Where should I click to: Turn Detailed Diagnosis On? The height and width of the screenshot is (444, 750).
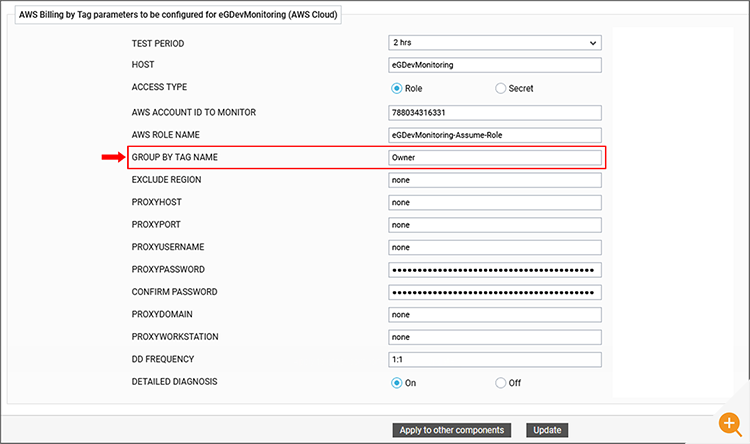[x=397, y=383]
